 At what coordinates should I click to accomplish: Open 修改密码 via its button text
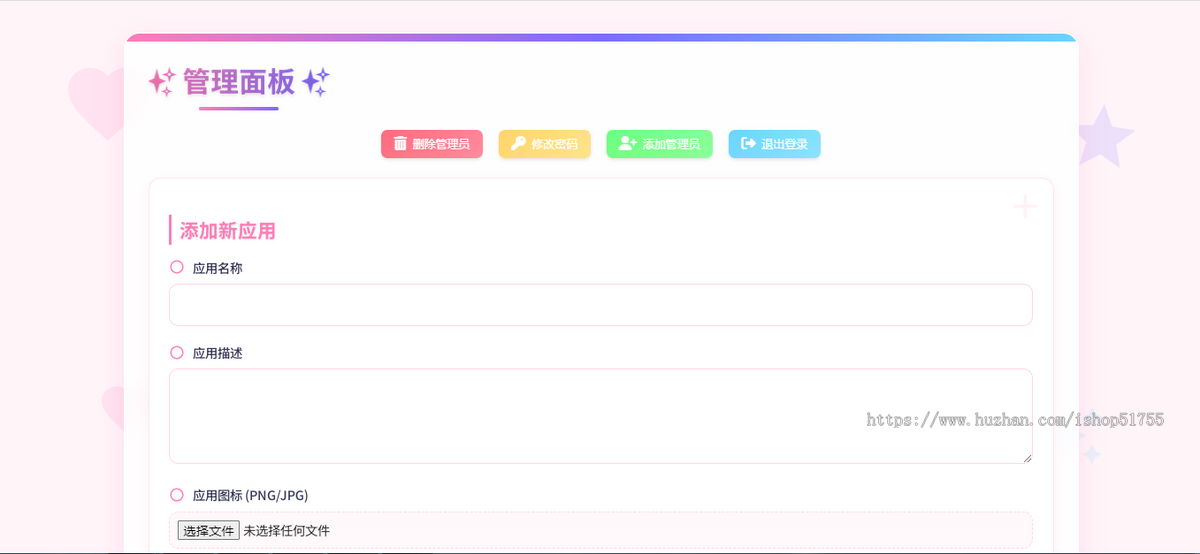coord(554,144)
